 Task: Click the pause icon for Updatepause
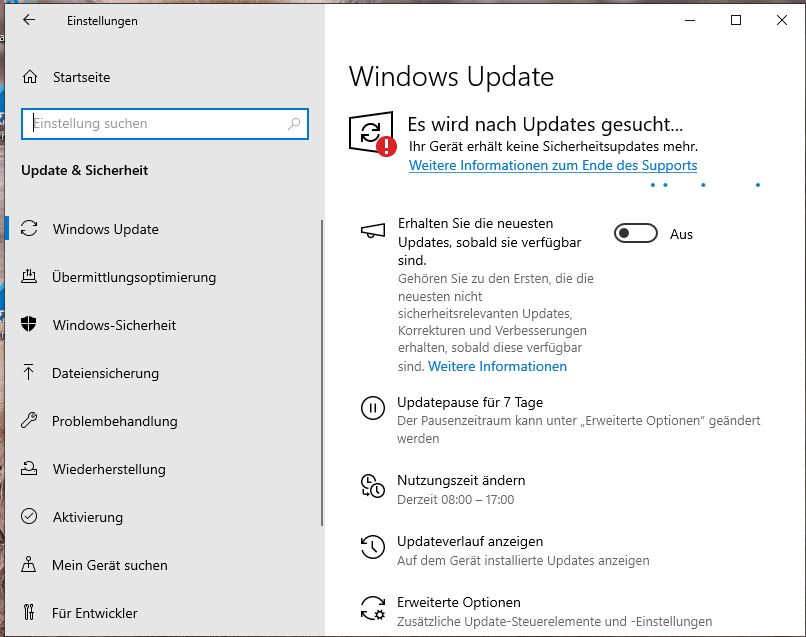pyautogui.click(x=373, y=408)
